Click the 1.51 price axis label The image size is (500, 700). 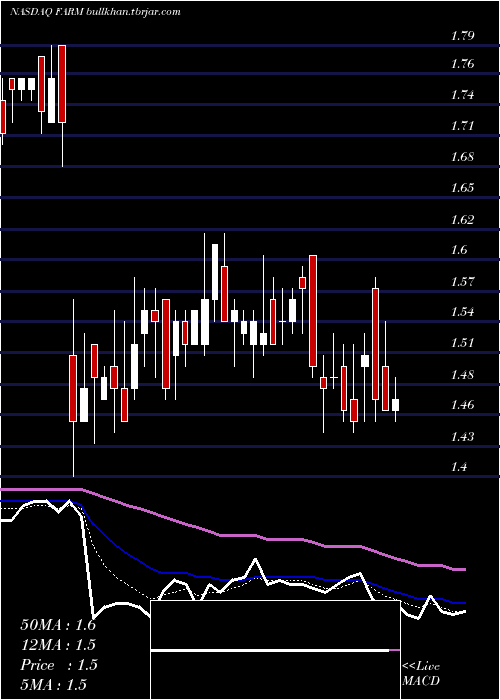tap(465, 343)
